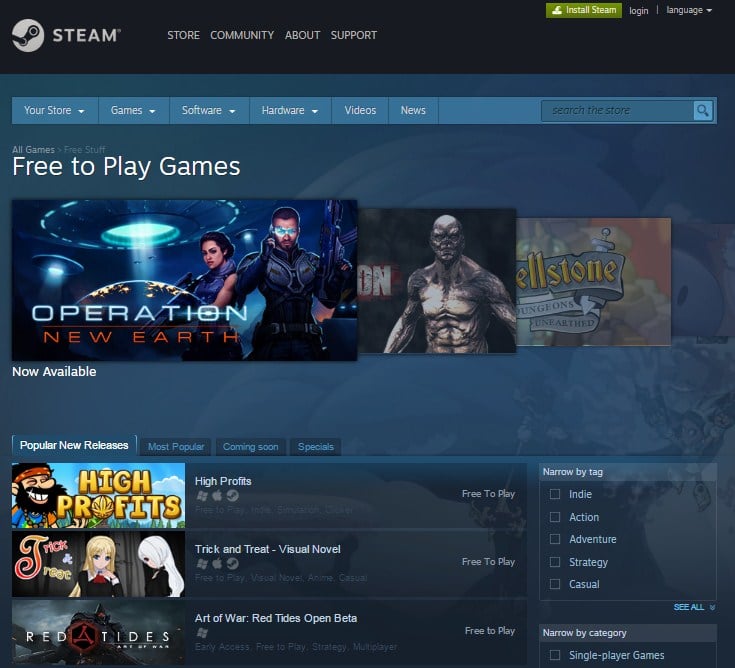Focus the search the store field
Screen dimensions: 735x668
pos(617,111)
